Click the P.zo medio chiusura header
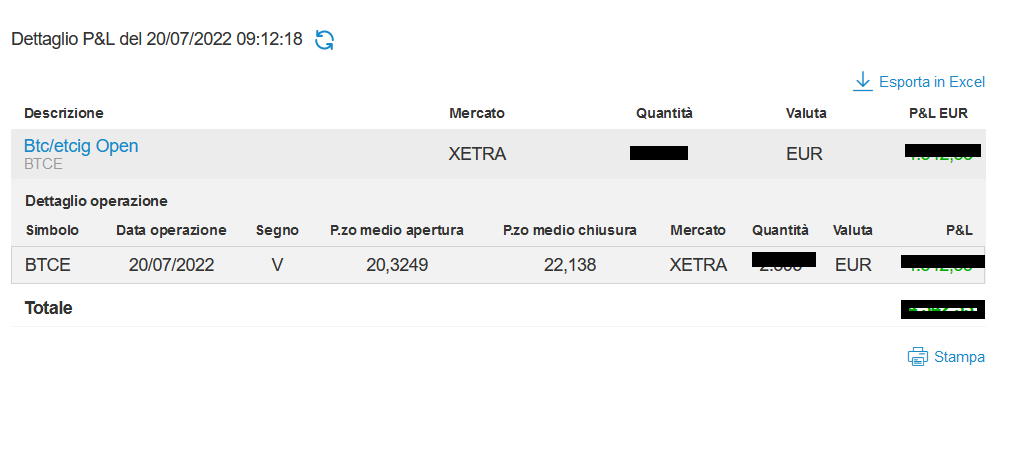 coord(569,230)
